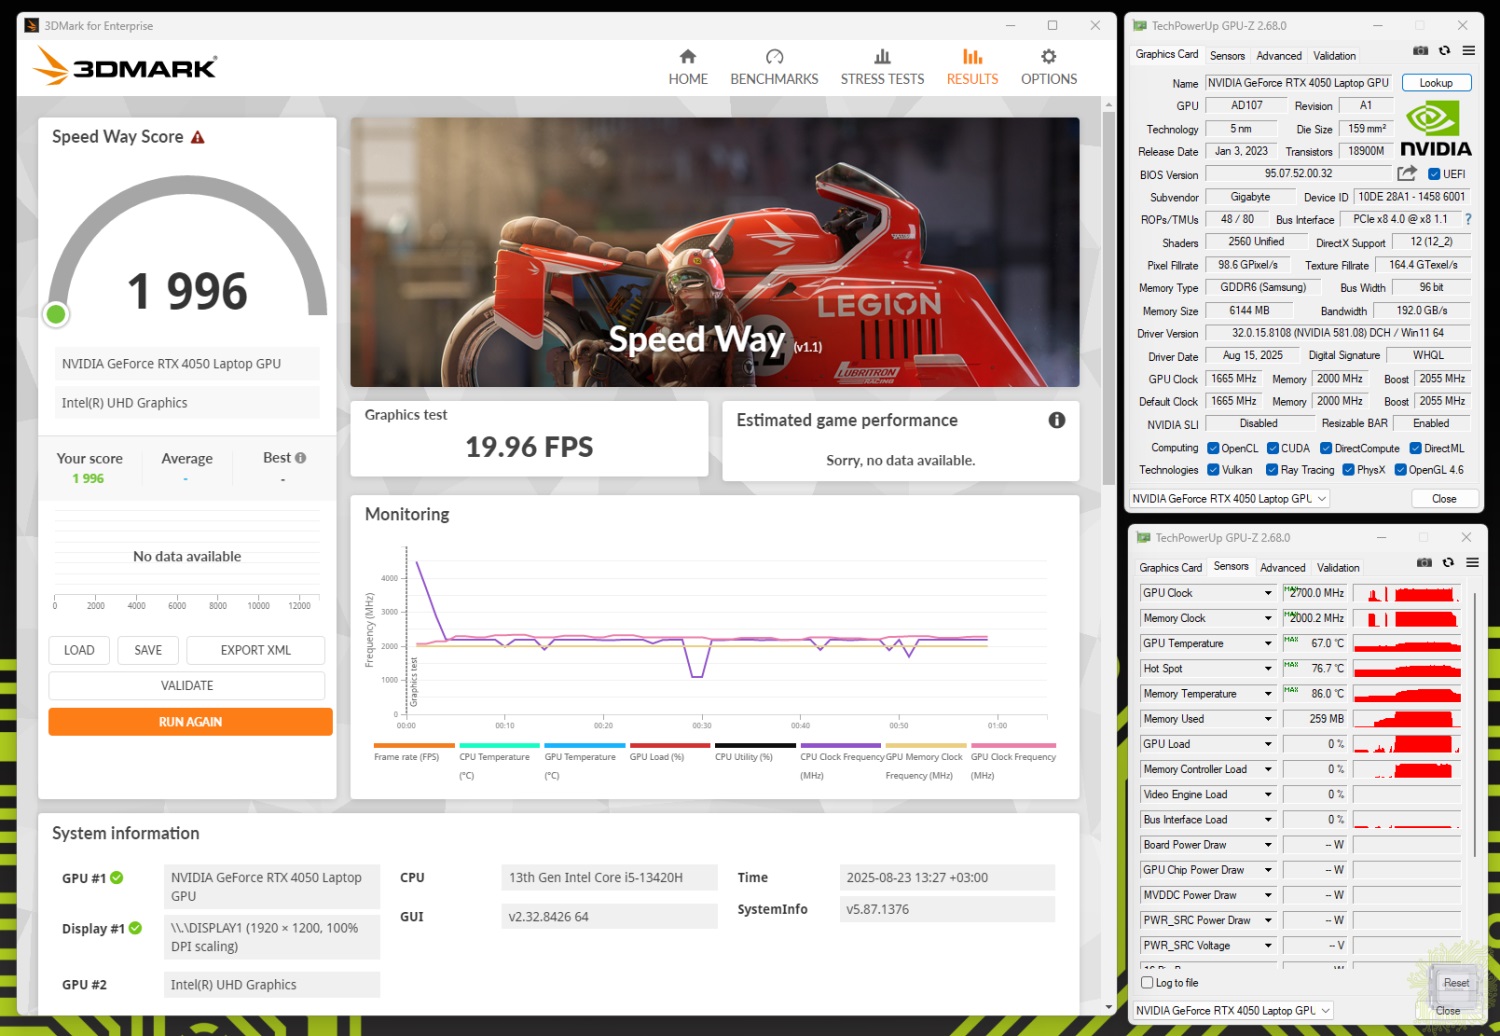This screenshot has height=1036, width=1500.
Task: Click the BIOS share/export icon in GPU-Z
Action: coord(1407,173)
